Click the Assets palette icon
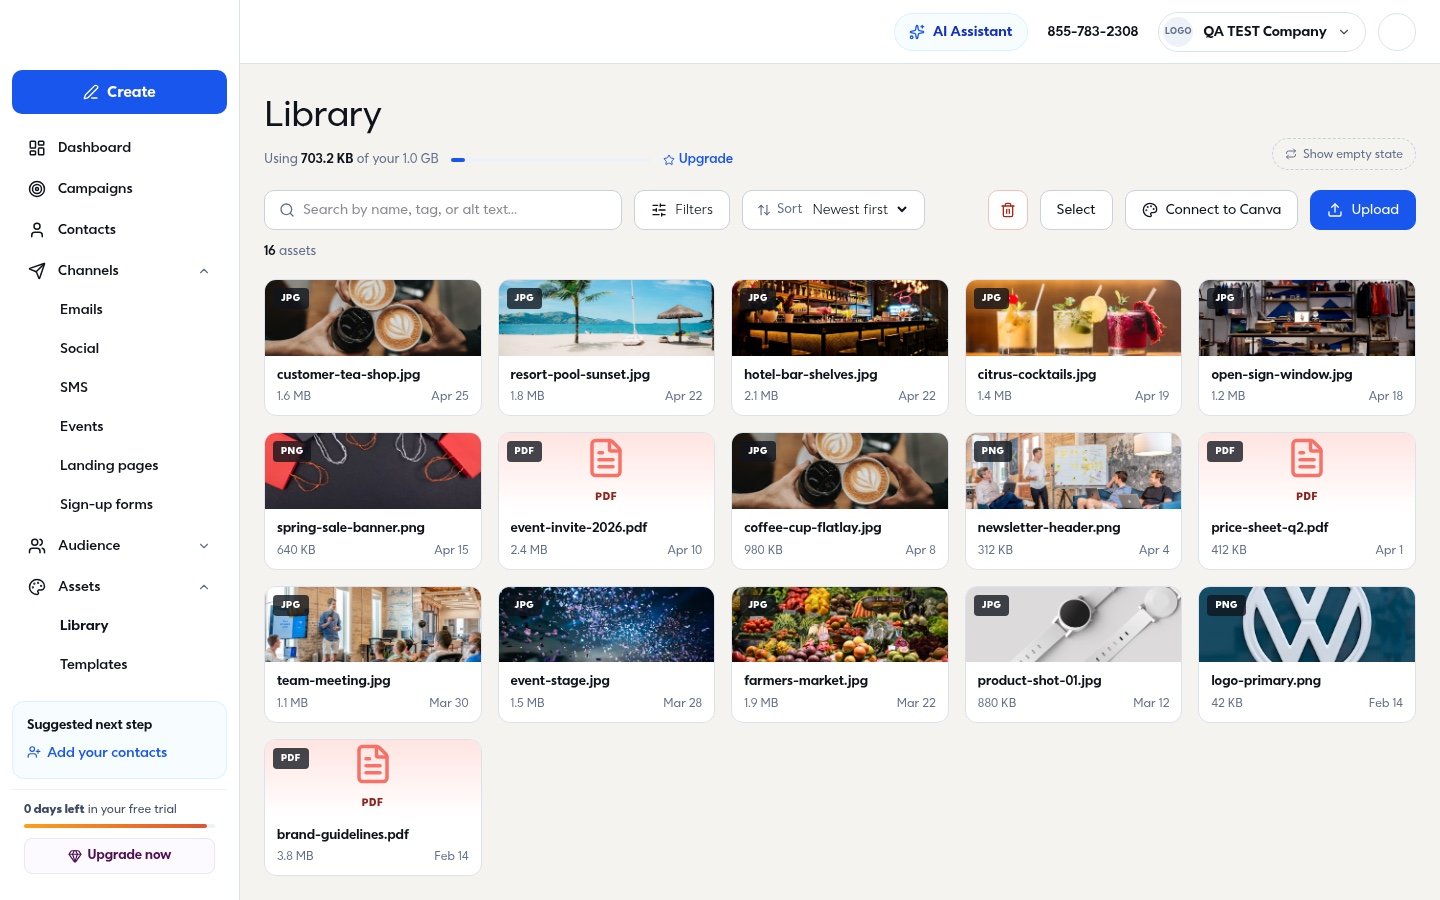 coord(37,587)
